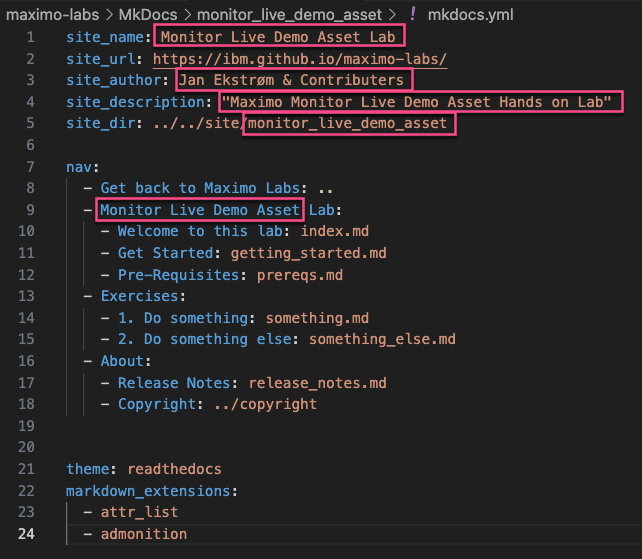Click the attr_list entry
Image resolution: width=642 pixels, height=559 pixels.
point(139,512)
